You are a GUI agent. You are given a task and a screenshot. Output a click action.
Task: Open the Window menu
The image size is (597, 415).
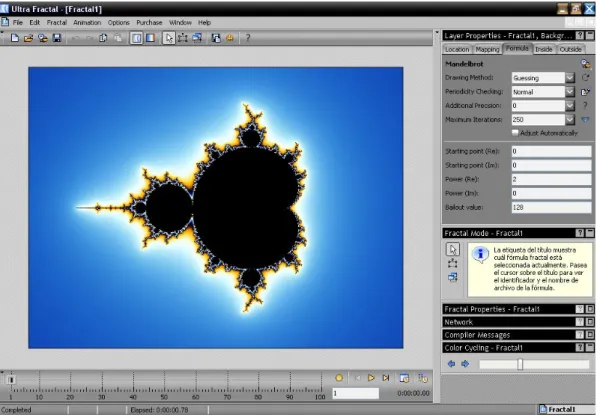(180, 22)
